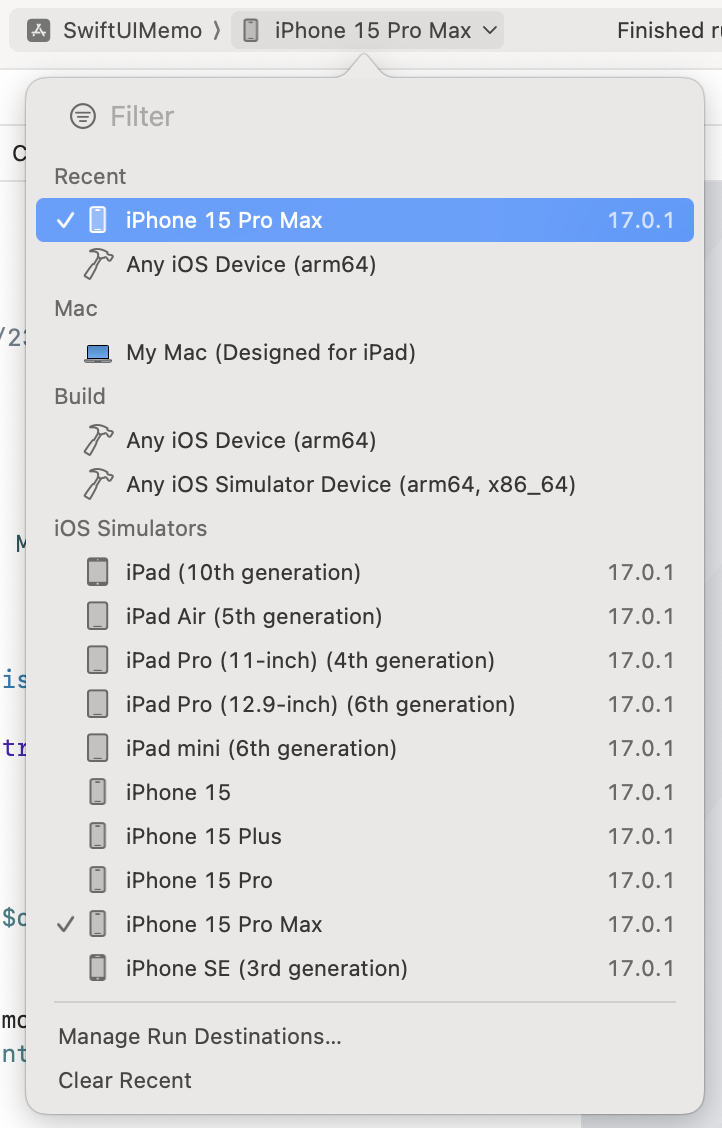The image size is (722, 1128).
Task: Click version 17.0.1 on the iPad (10th generation) row
Action: (x=641, y=573)
